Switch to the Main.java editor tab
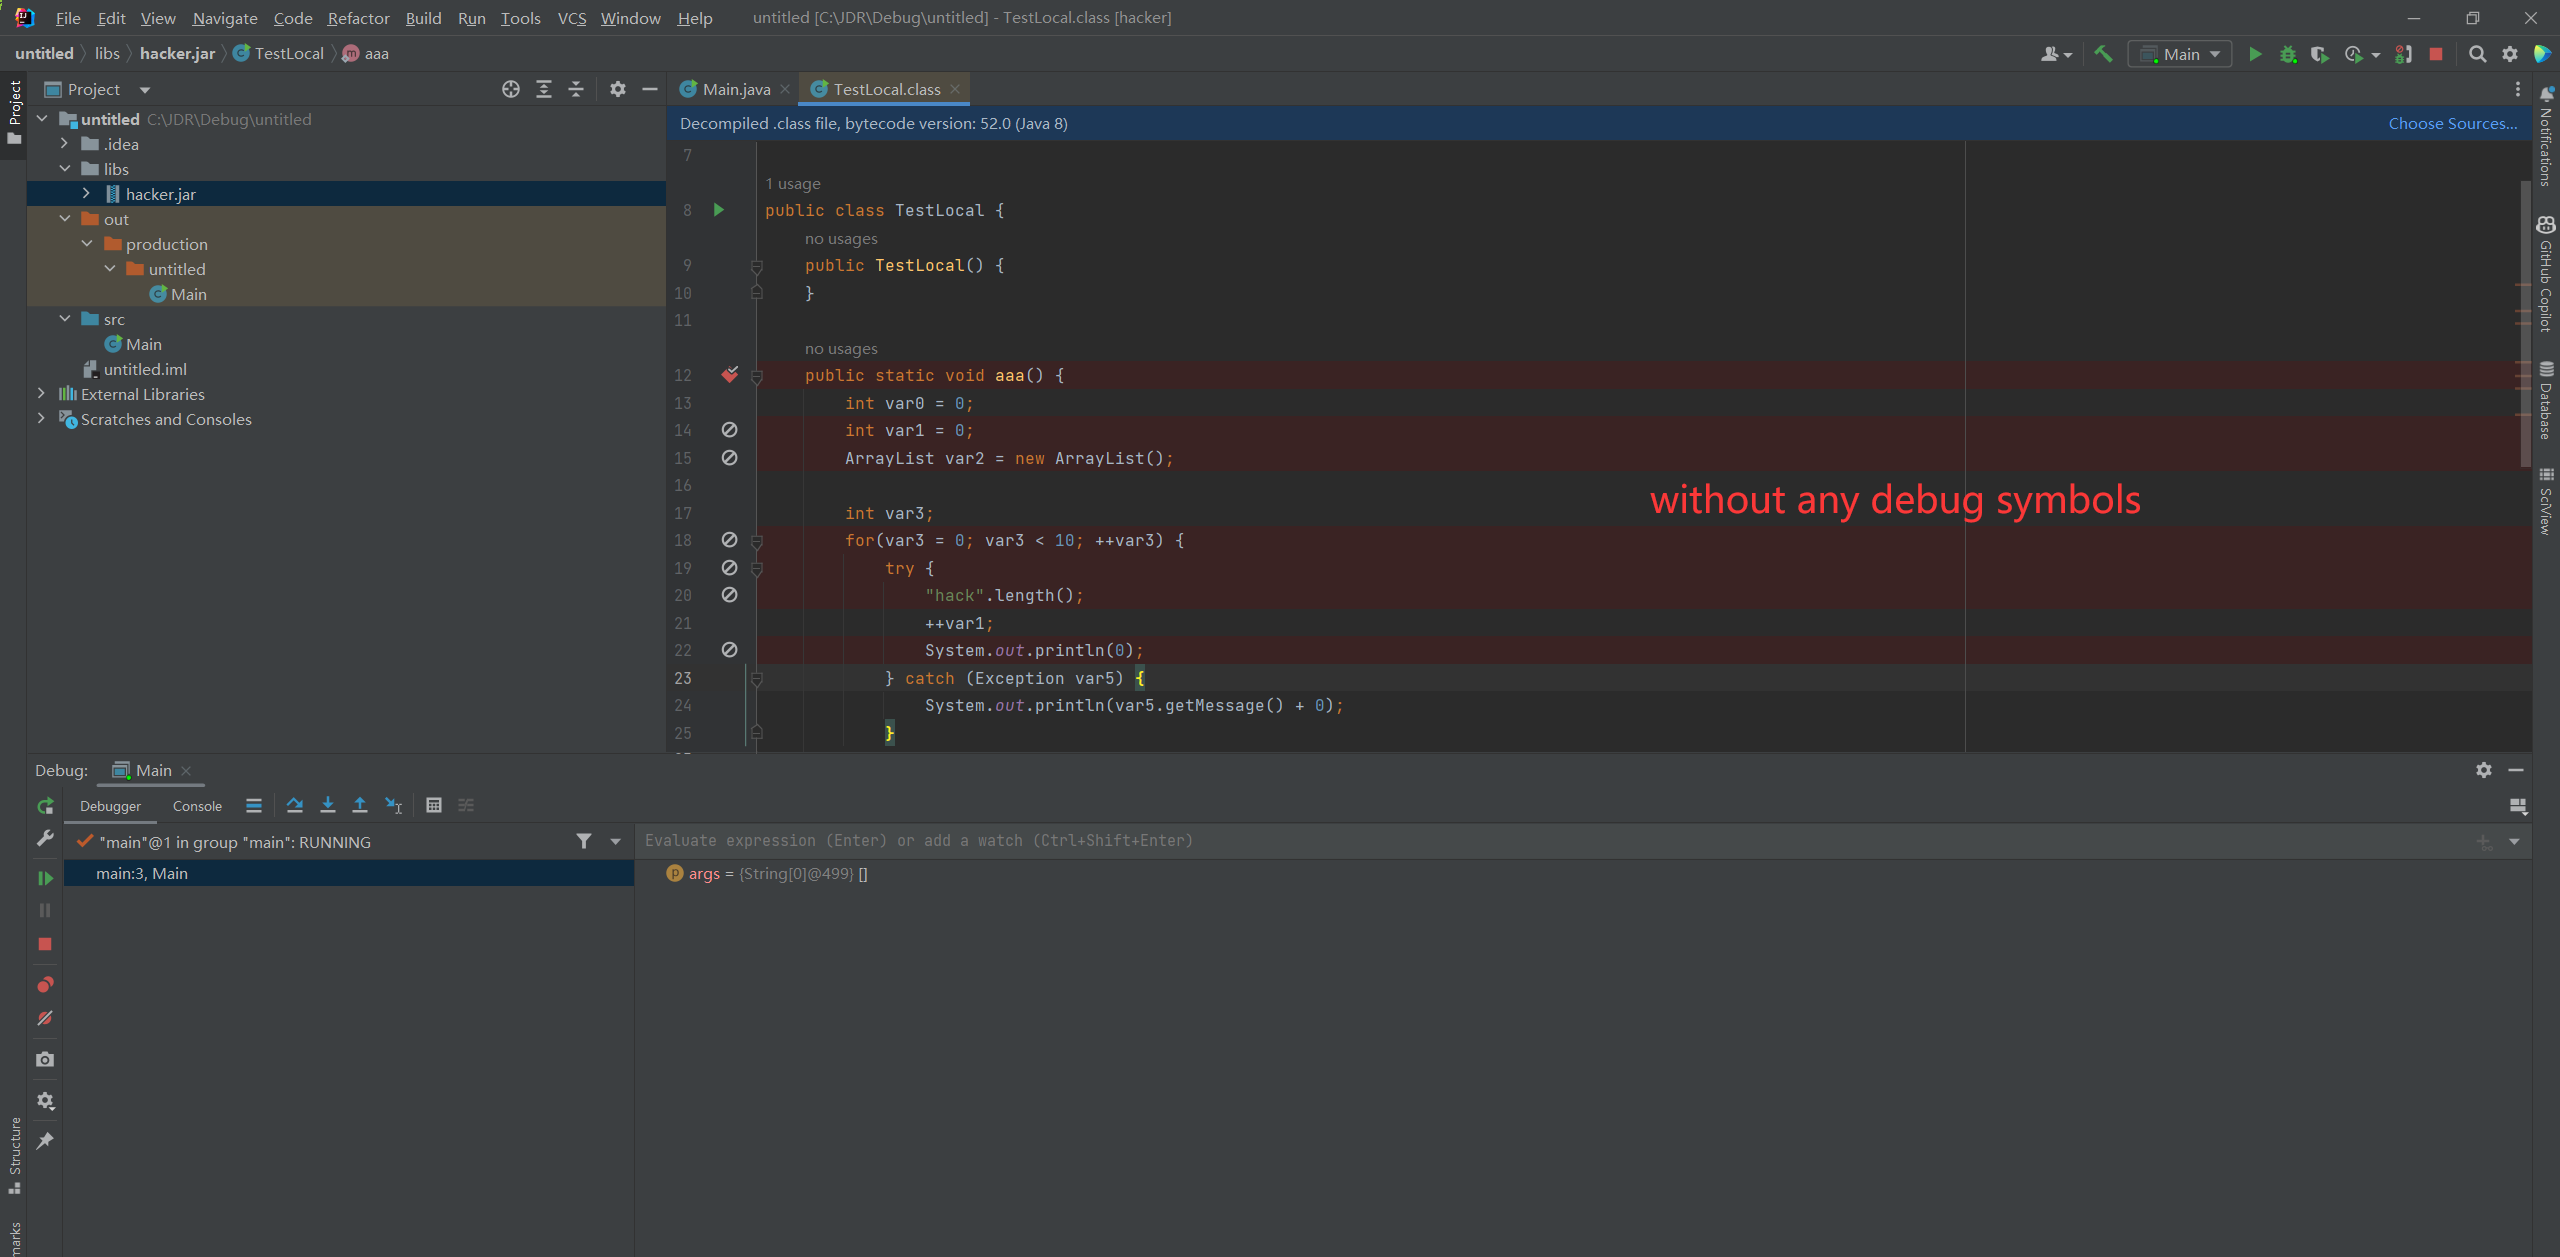 pos(735,89)
